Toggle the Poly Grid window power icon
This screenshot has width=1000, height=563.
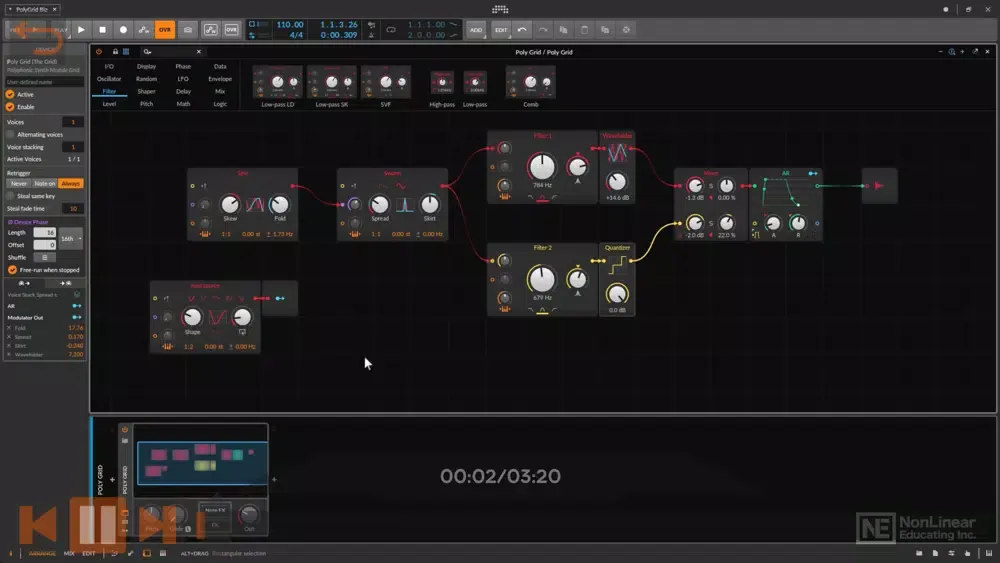[99, 52]
